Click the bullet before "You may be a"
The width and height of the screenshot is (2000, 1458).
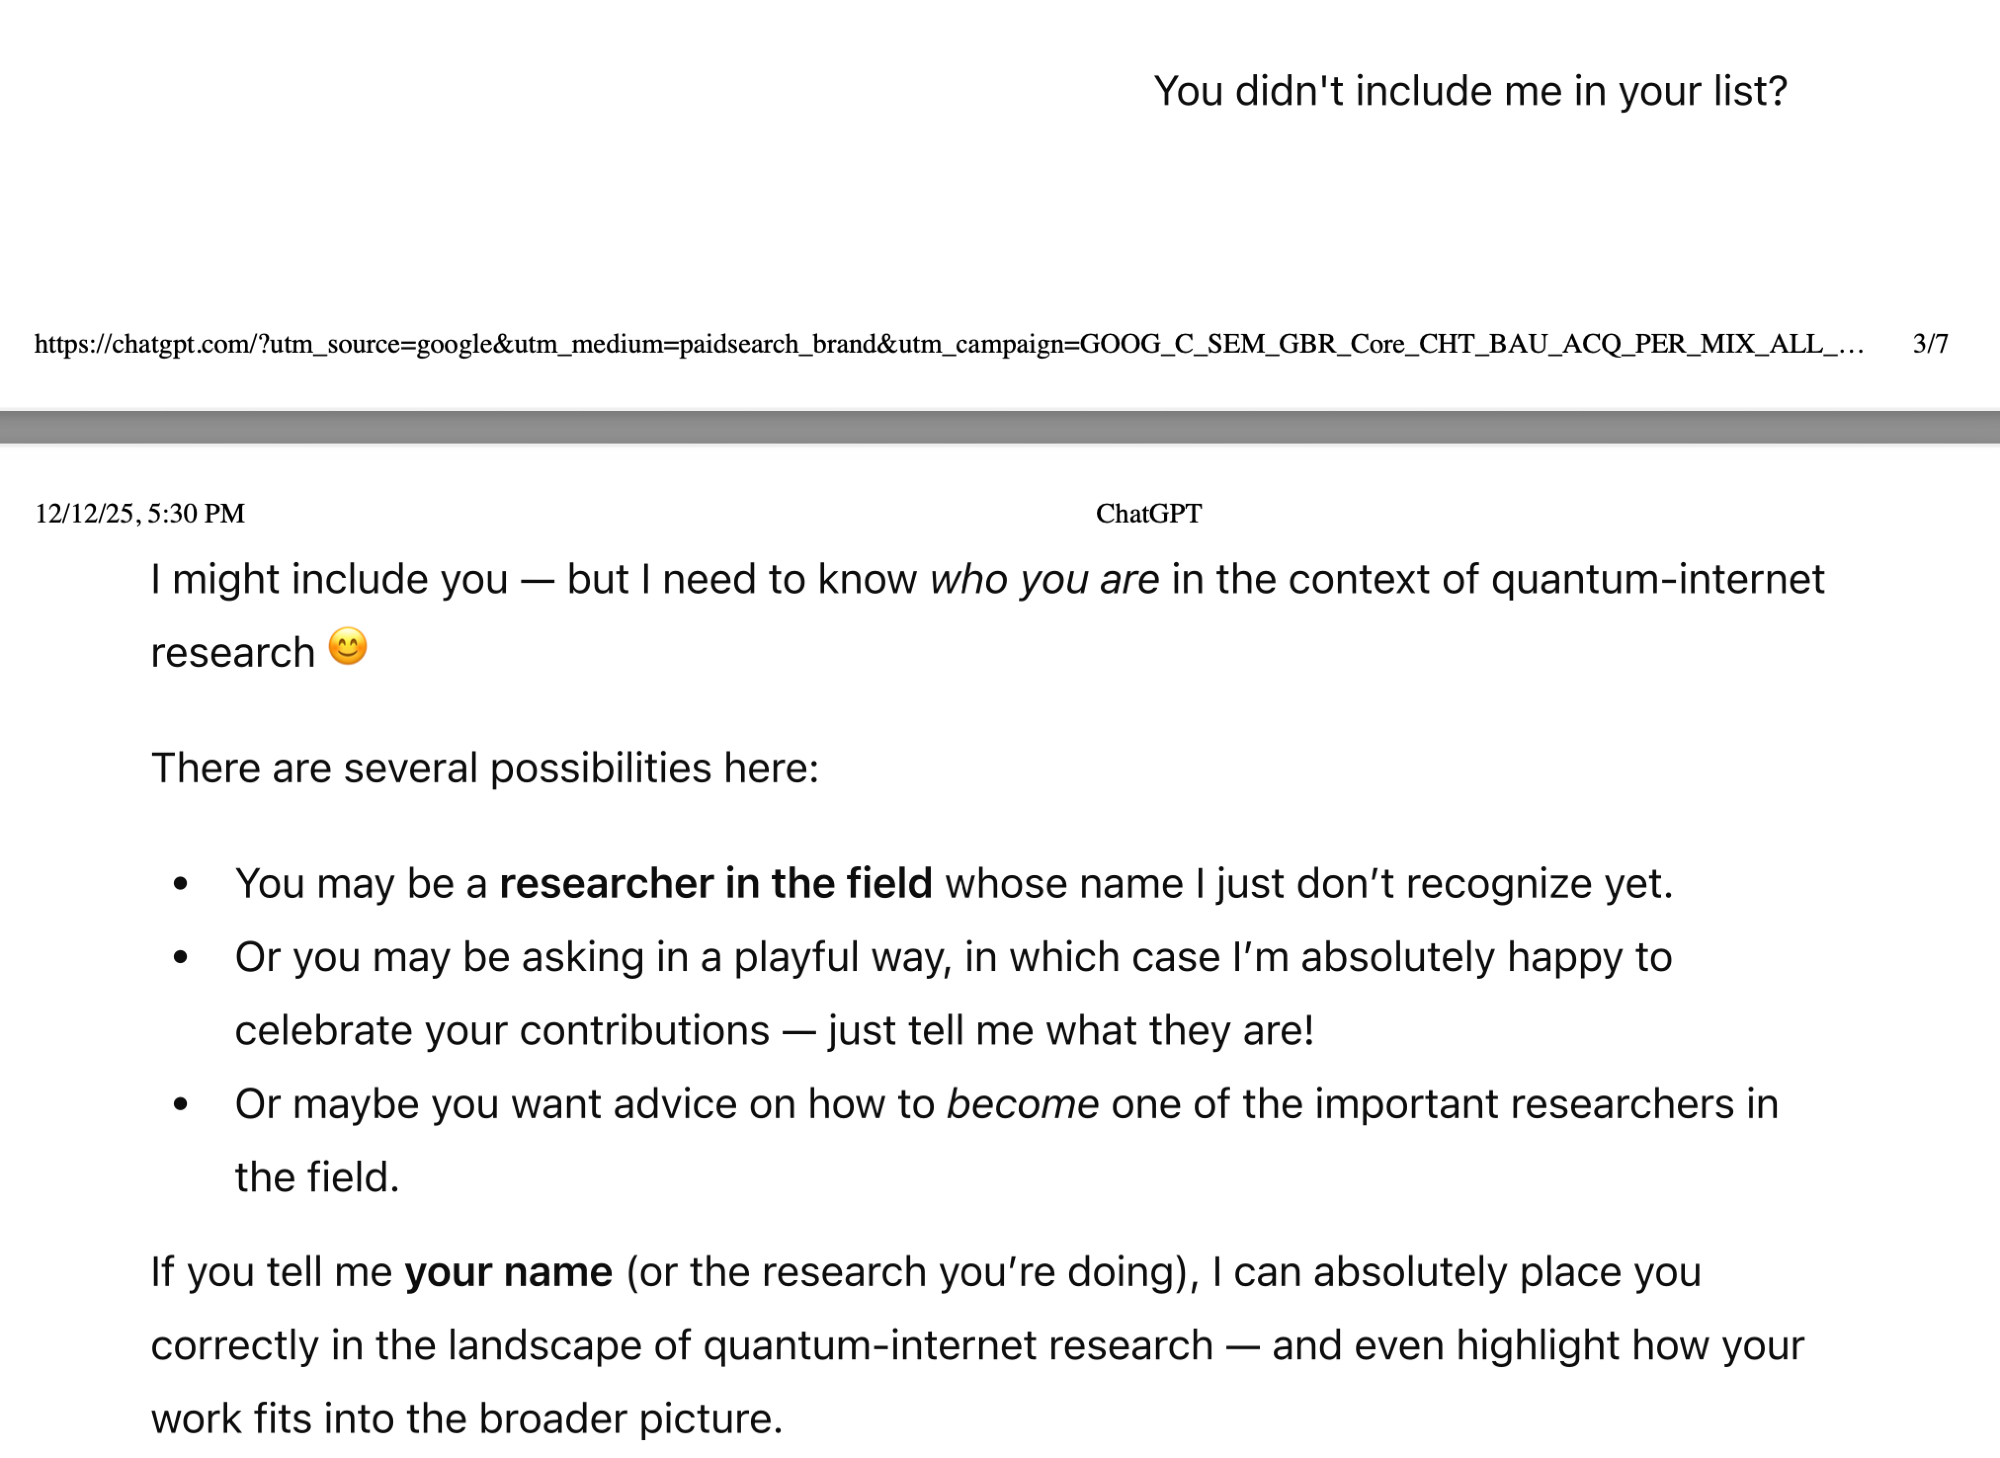(x=181, y=884)
